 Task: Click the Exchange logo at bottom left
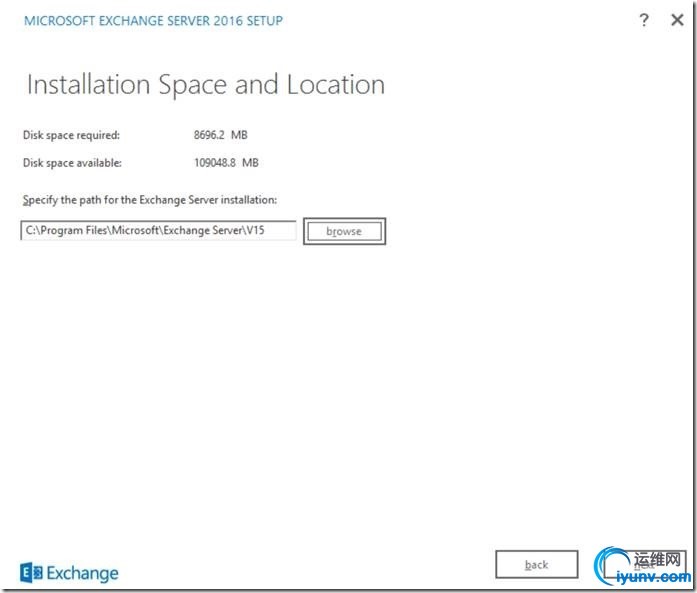point(69,573)
